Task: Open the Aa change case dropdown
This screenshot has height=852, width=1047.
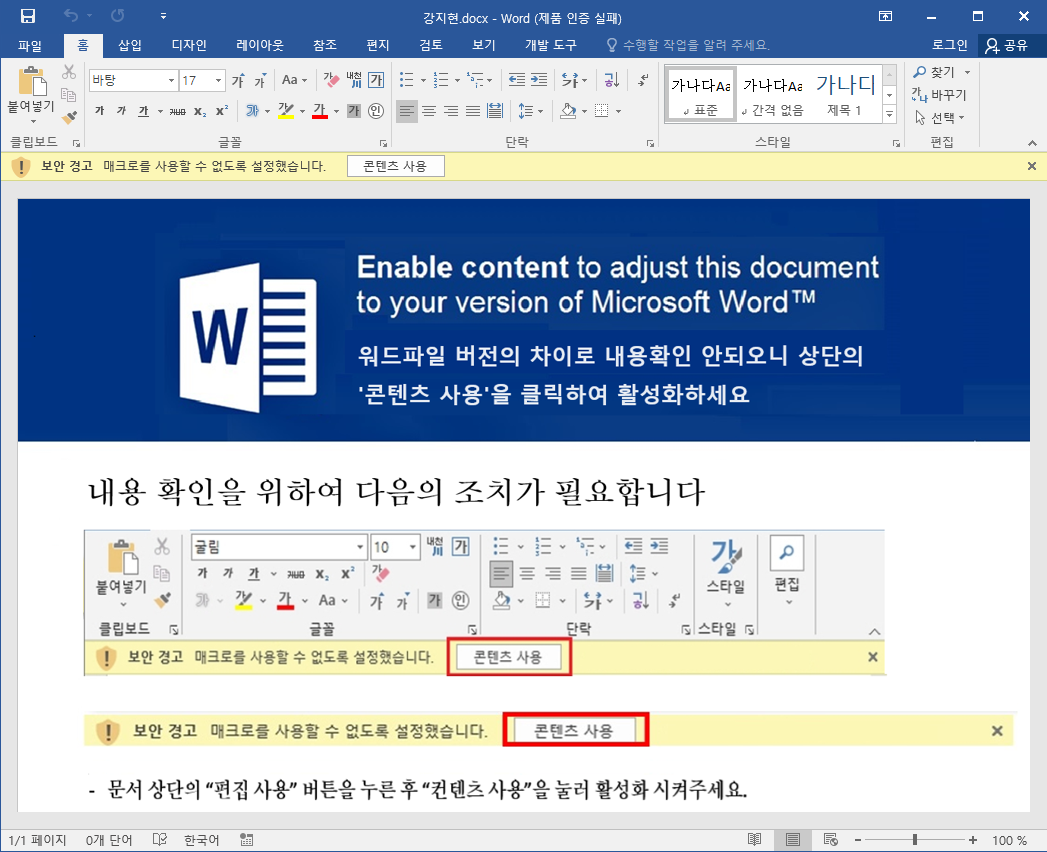Action: tap(294, 80)
